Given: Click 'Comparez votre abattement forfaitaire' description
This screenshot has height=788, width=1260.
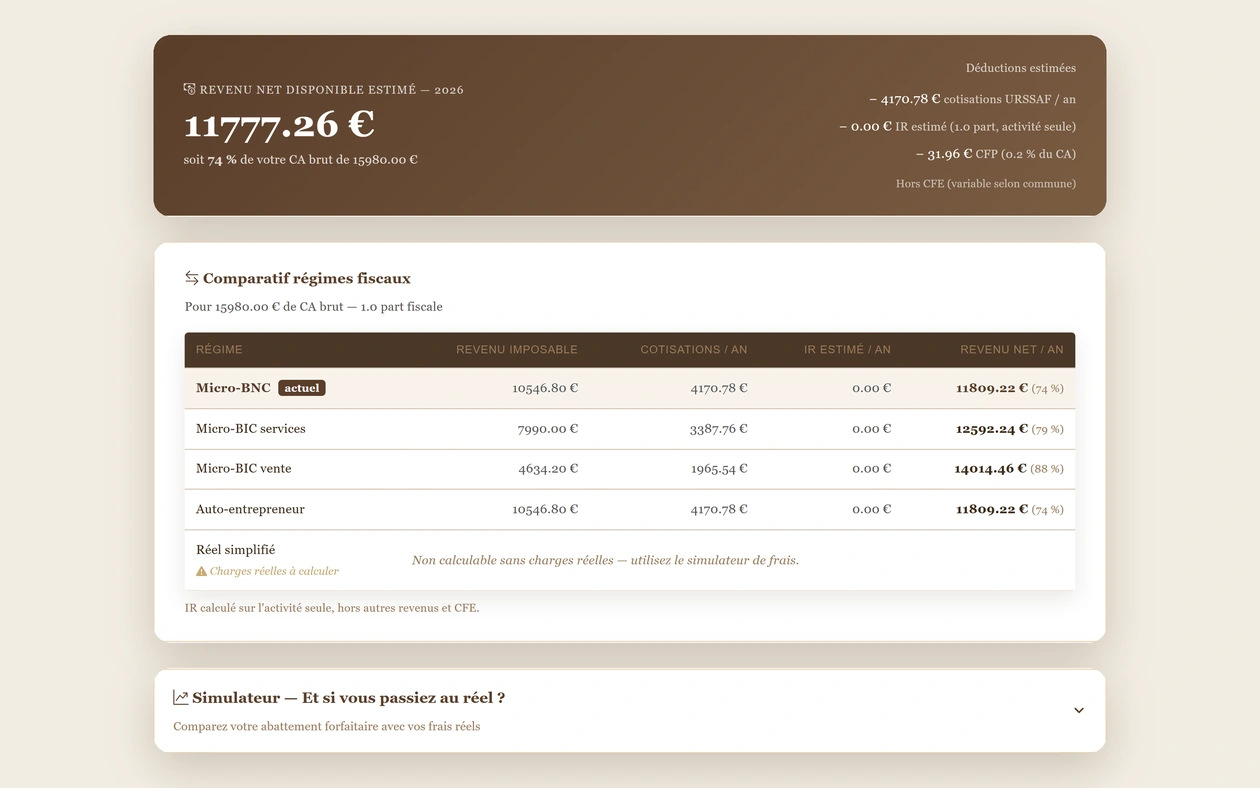Looking at the screenshot, I should pos(326,726).
